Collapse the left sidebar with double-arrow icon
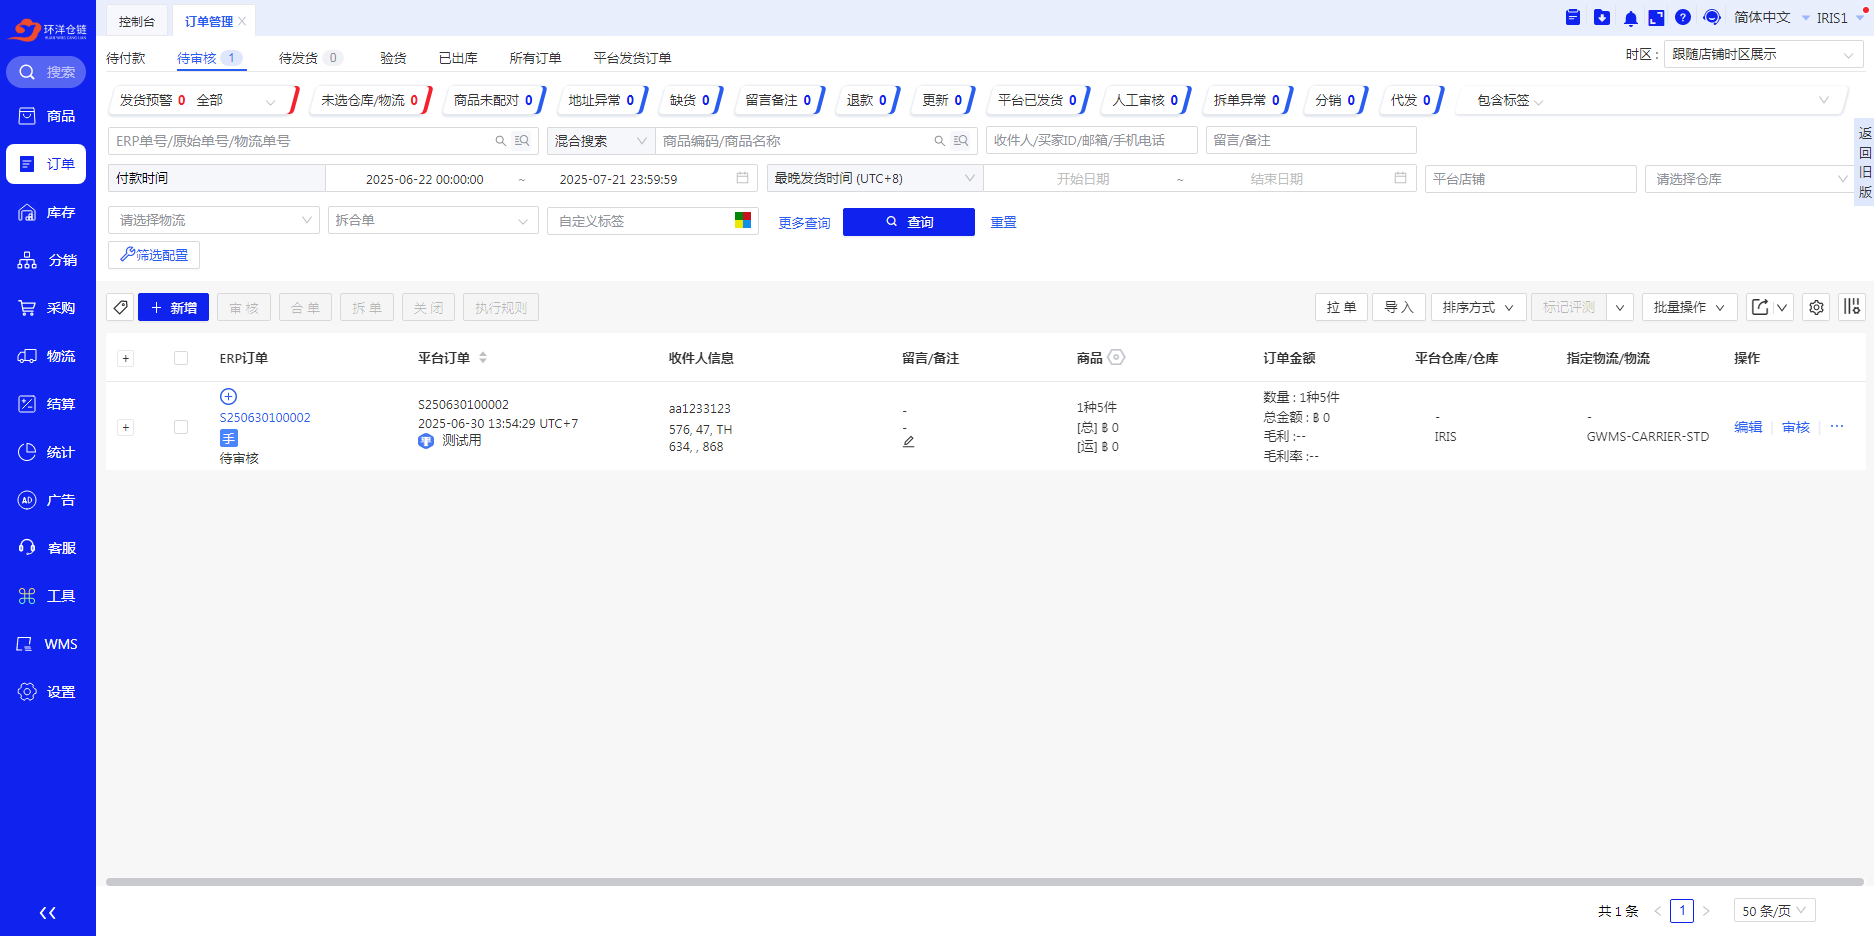This screenshot has width=1874, height=936. click(47, 912)
